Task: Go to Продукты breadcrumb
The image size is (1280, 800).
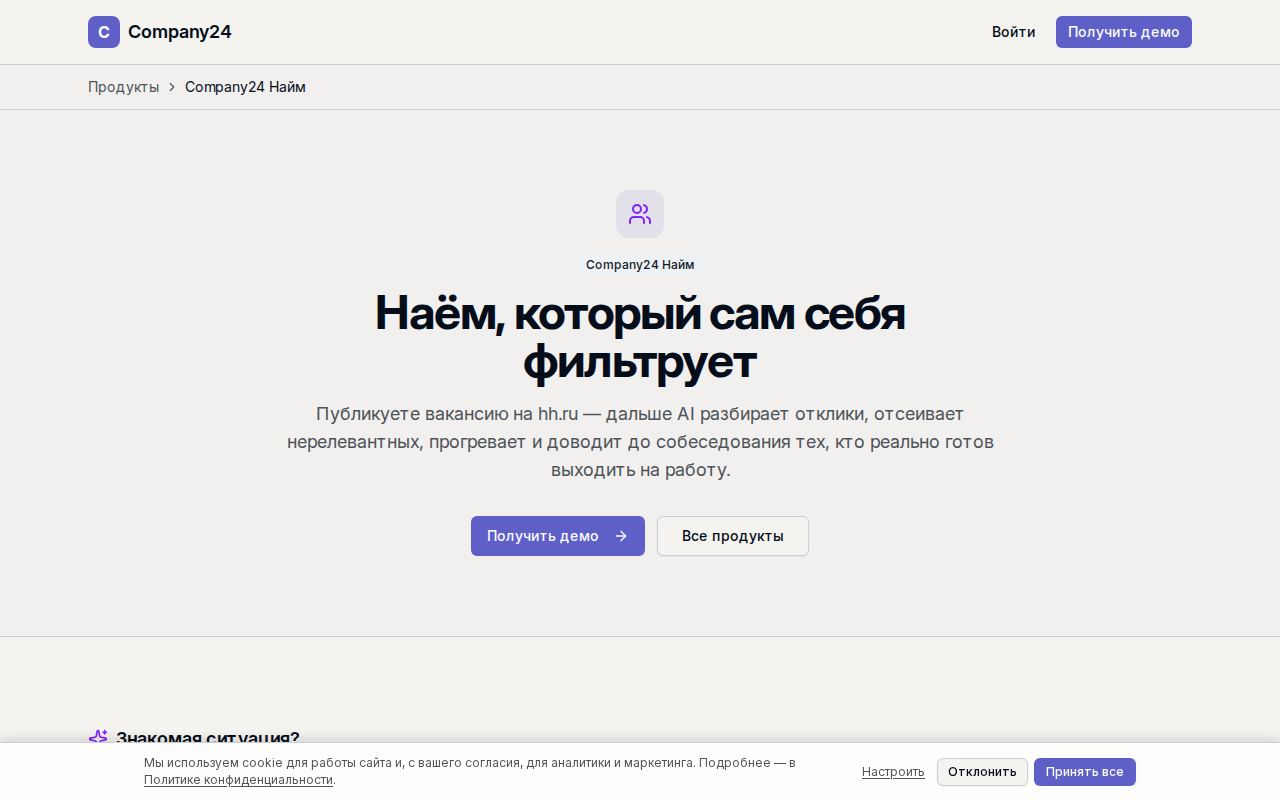Action: 123,87
